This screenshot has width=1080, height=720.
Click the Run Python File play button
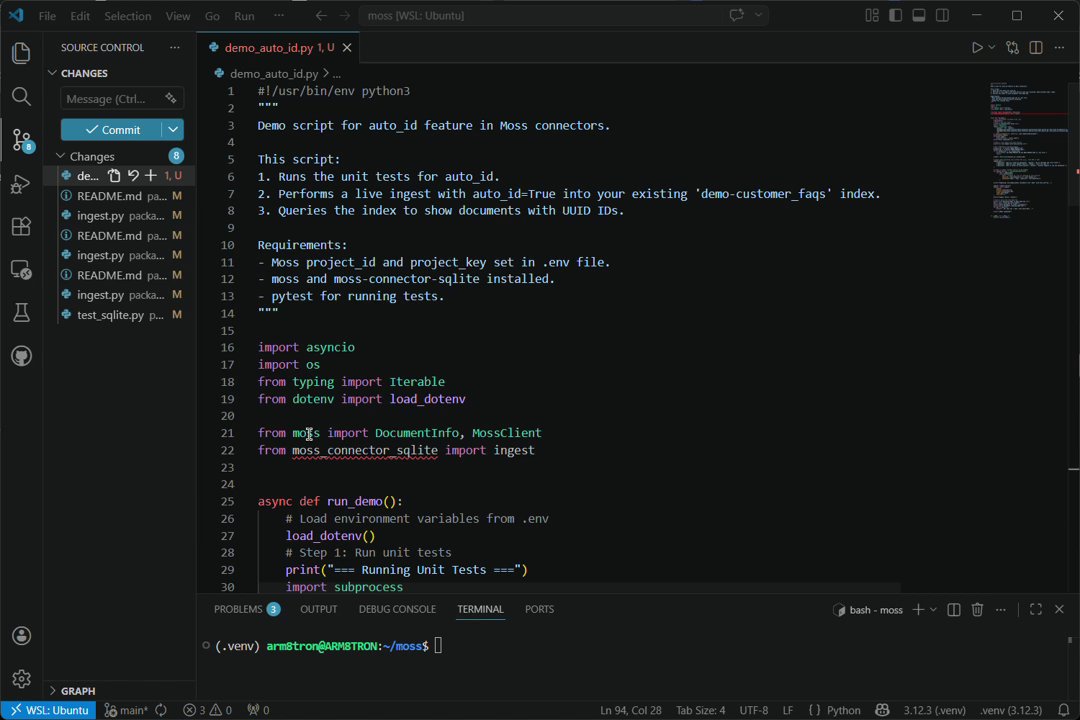977,48
